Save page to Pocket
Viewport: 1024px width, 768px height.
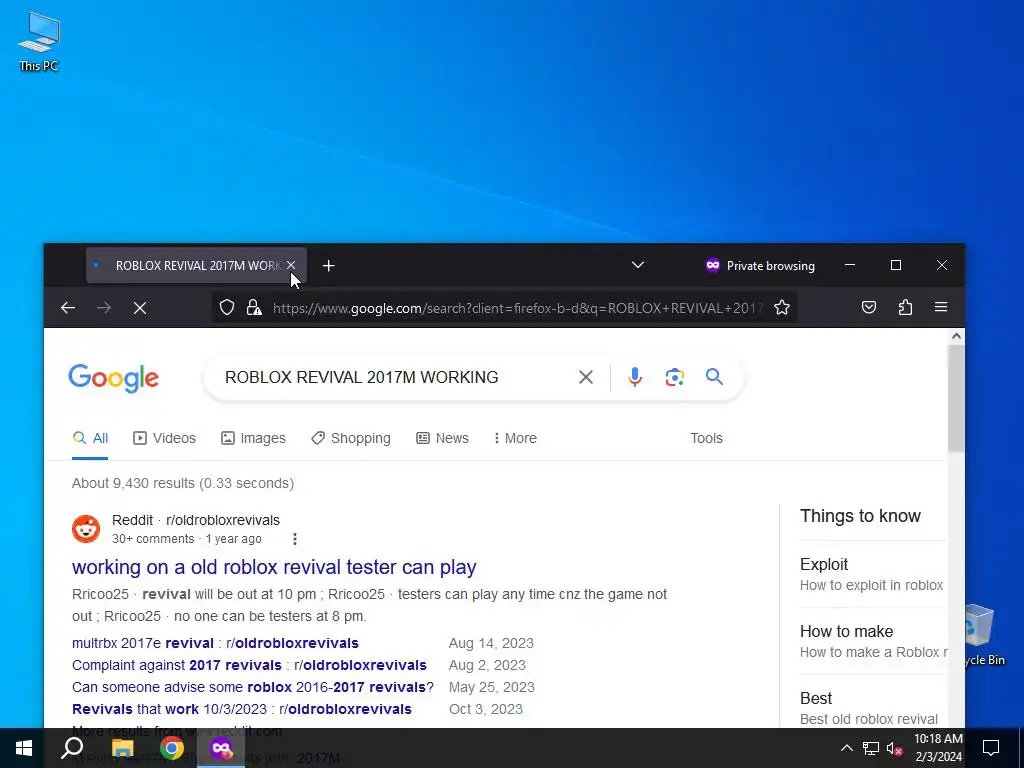click(869, 308)
